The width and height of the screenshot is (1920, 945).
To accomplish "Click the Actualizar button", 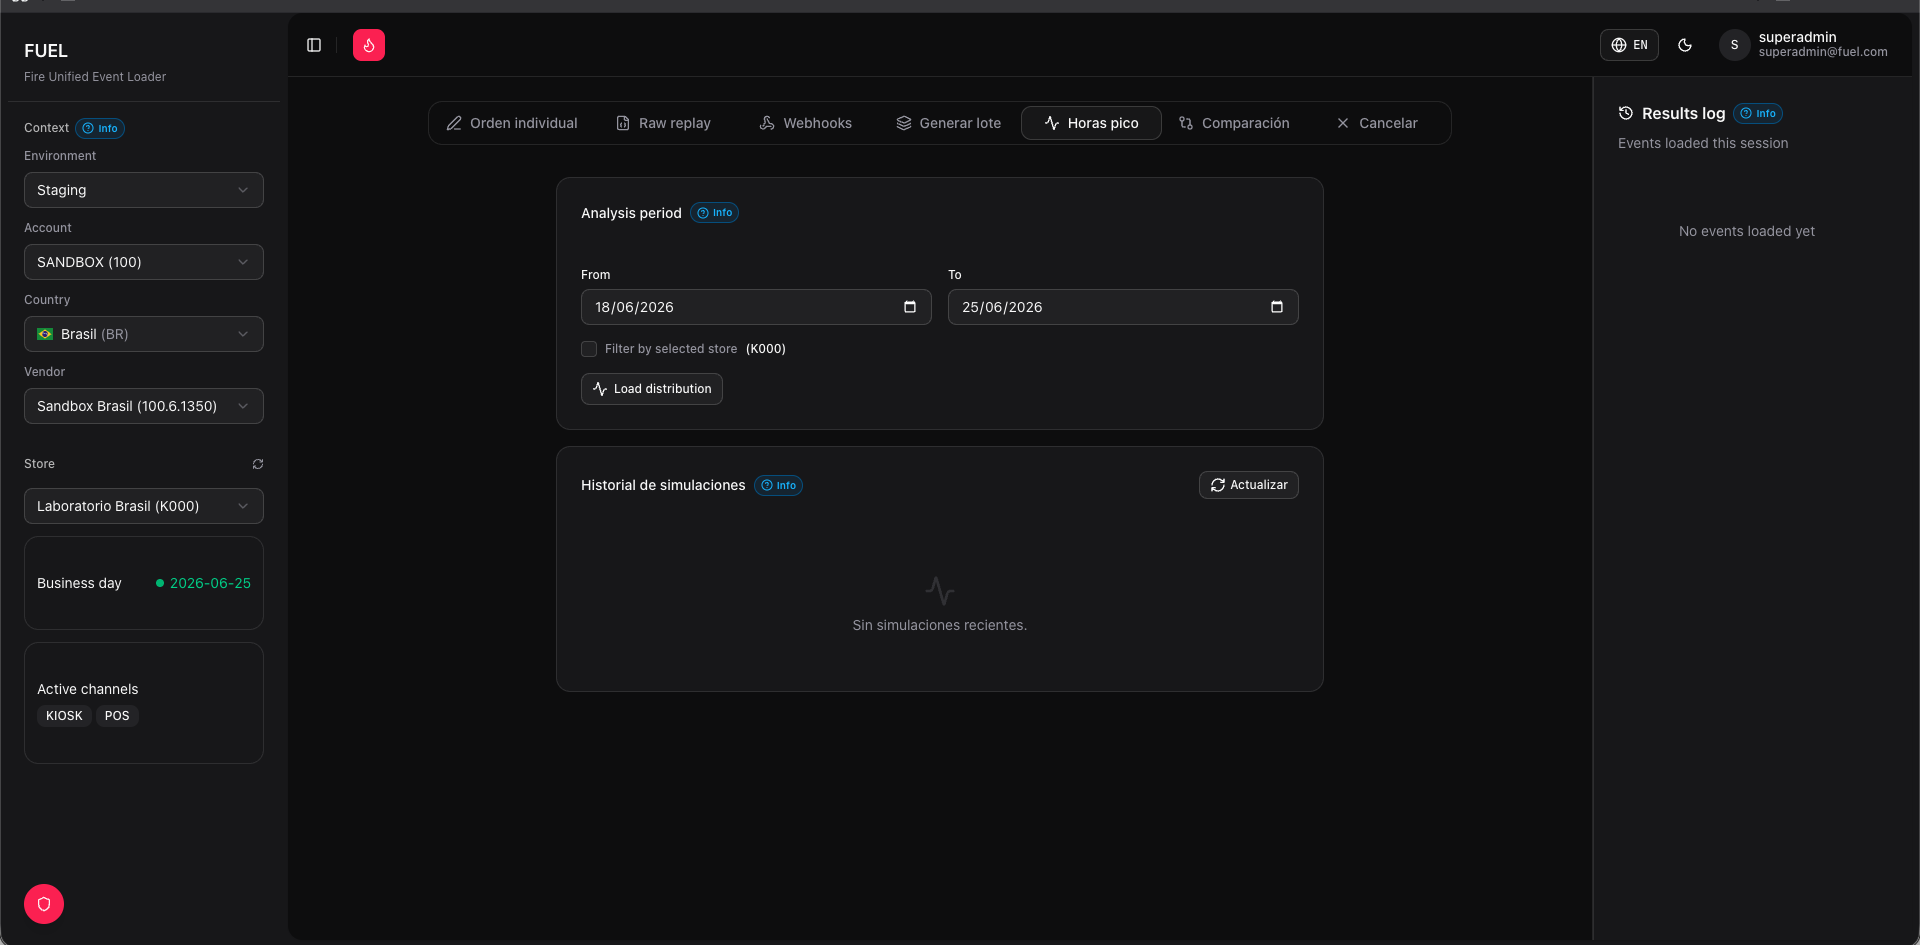I will 1249,485.
